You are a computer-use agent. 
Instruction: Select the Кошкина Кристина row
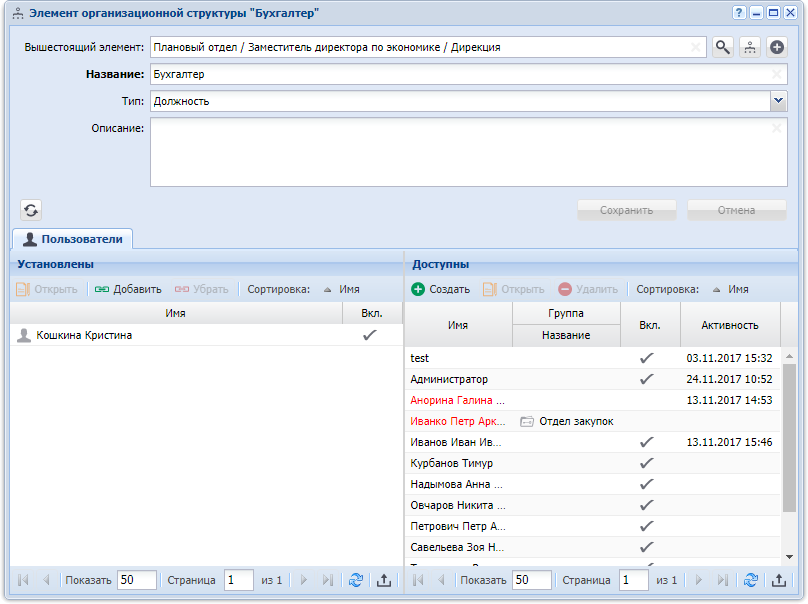click(206, 335)
